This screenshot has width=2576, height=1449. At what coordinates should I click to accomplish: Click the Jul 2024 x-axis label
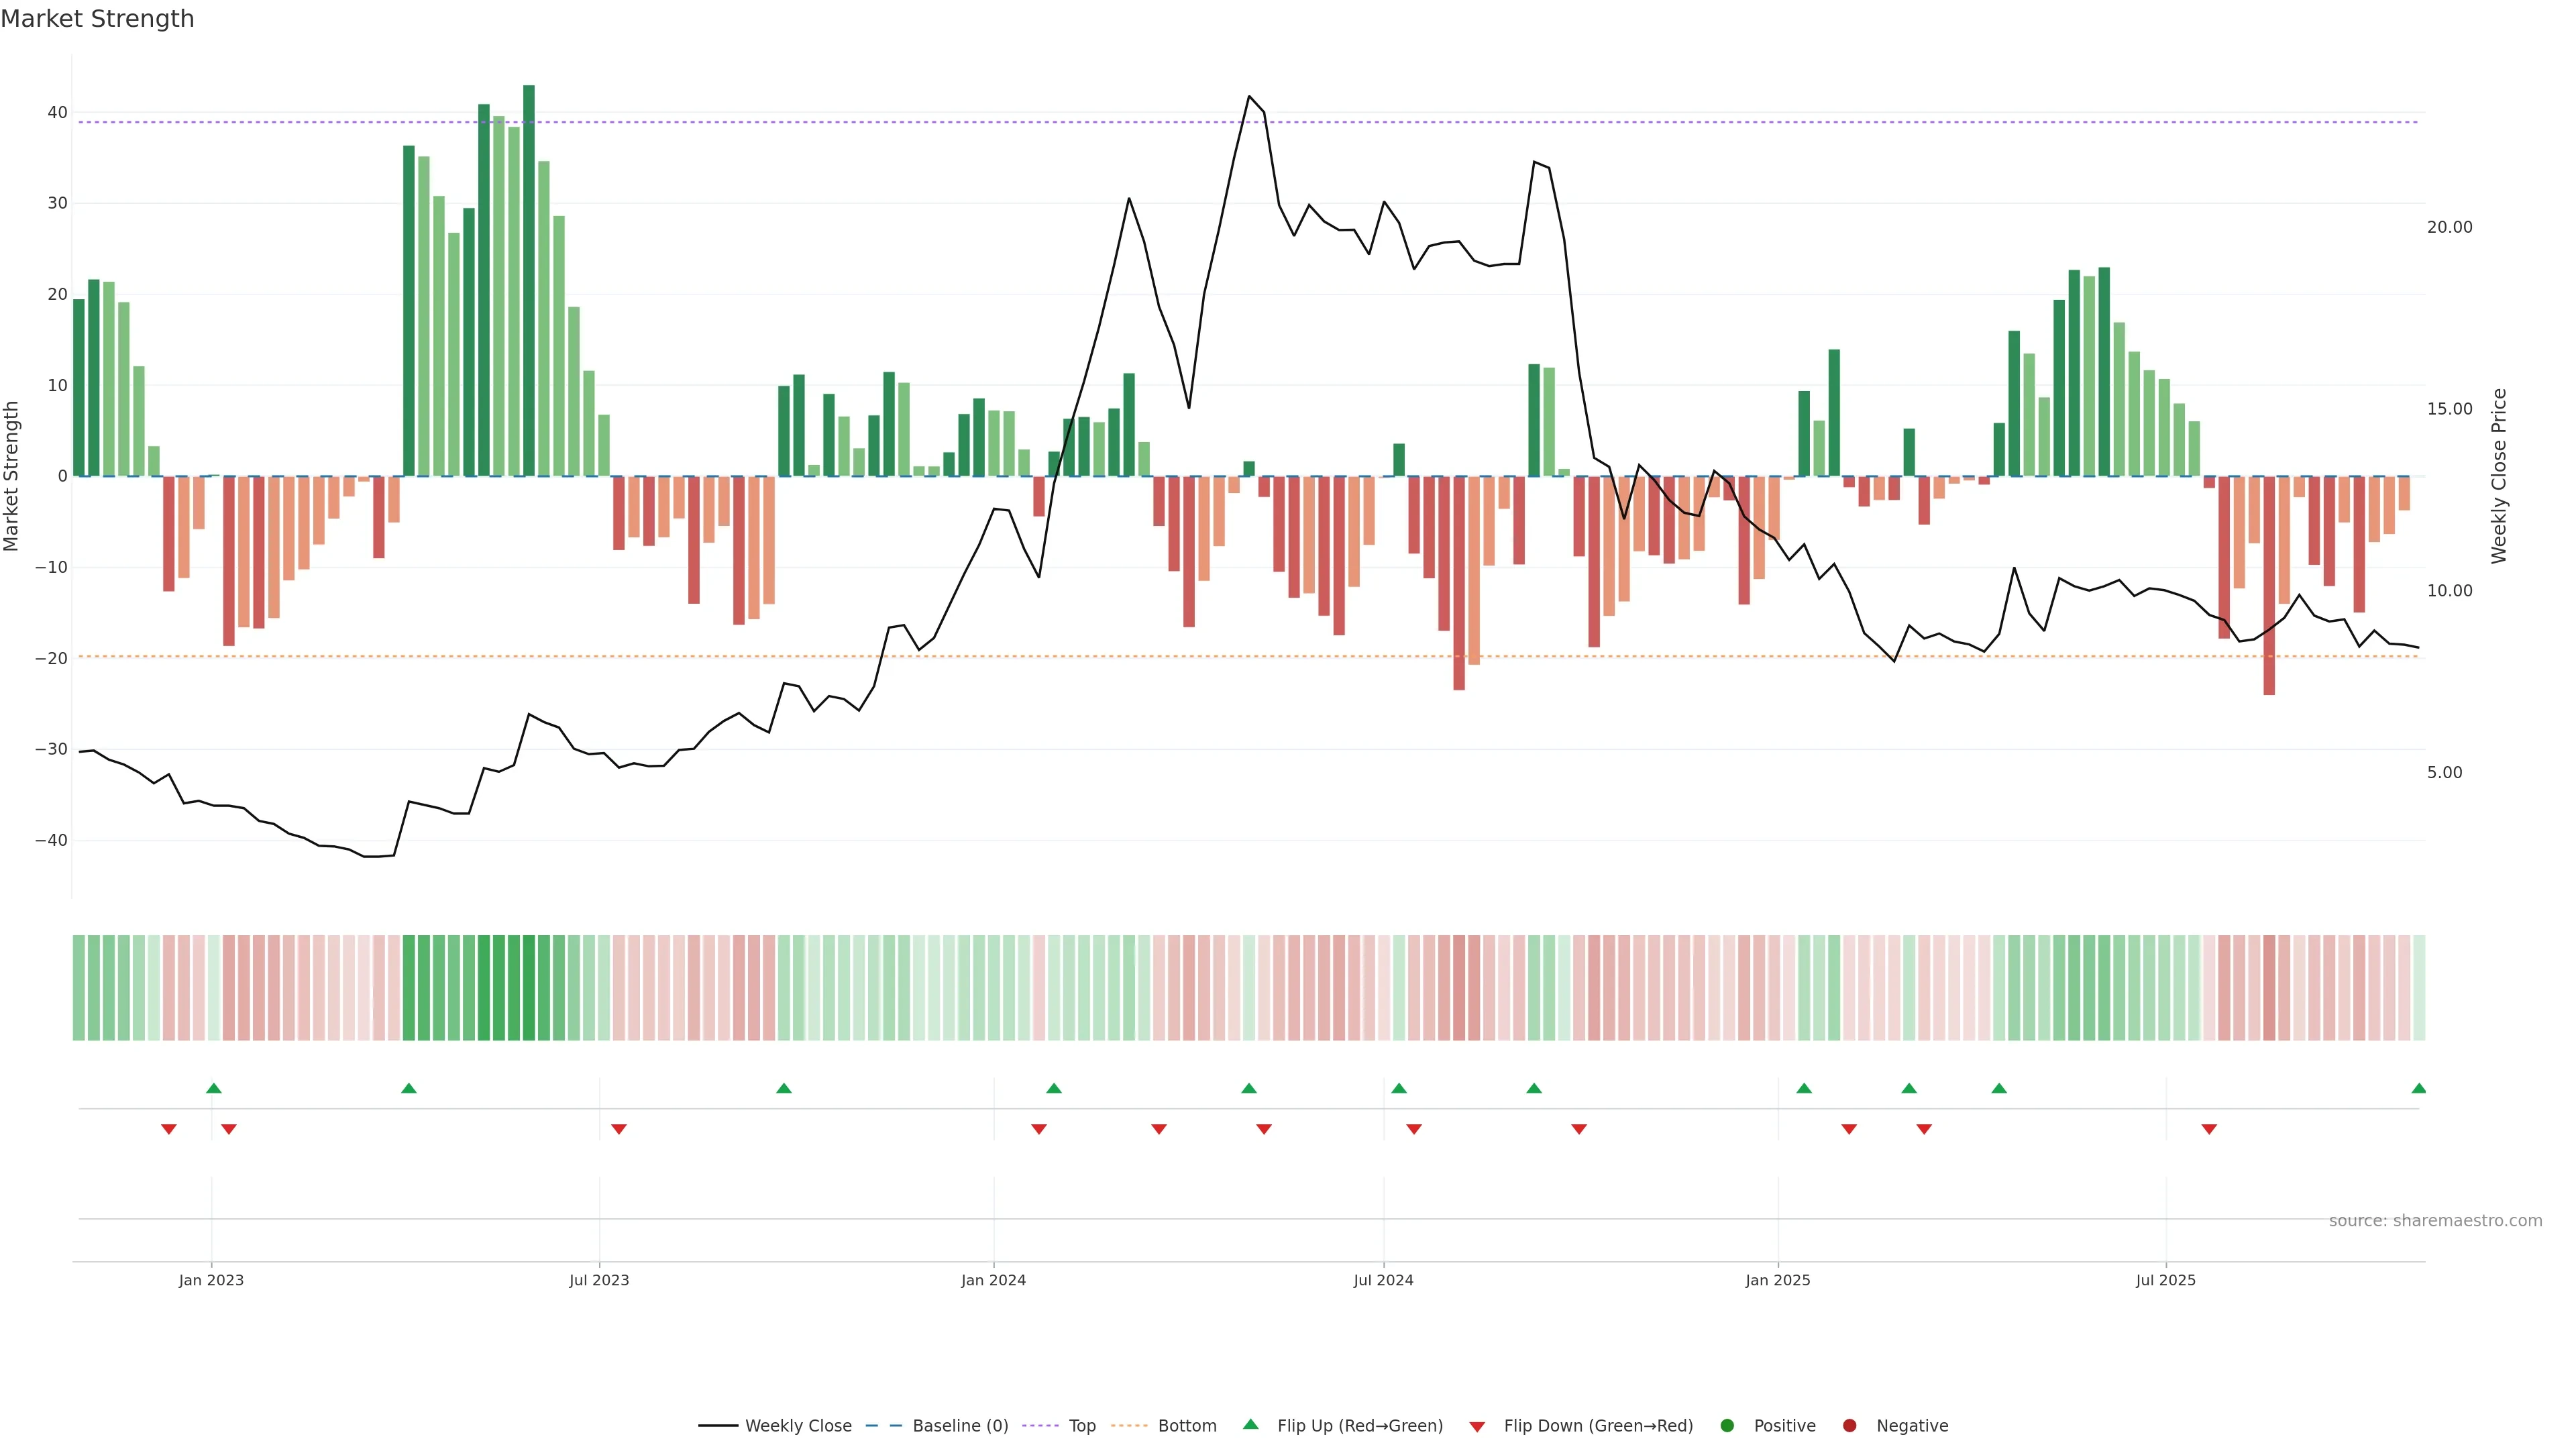click(1383, 1280)
